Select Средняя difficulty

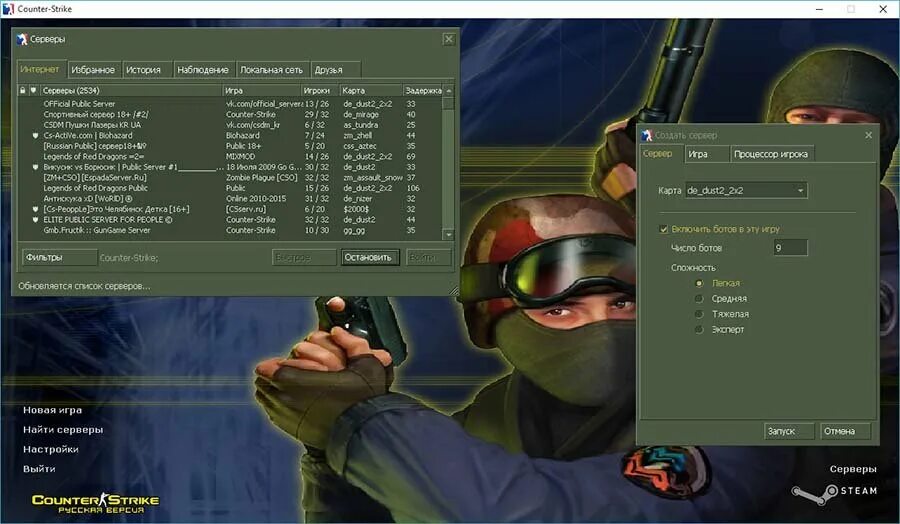coord(699,298)
